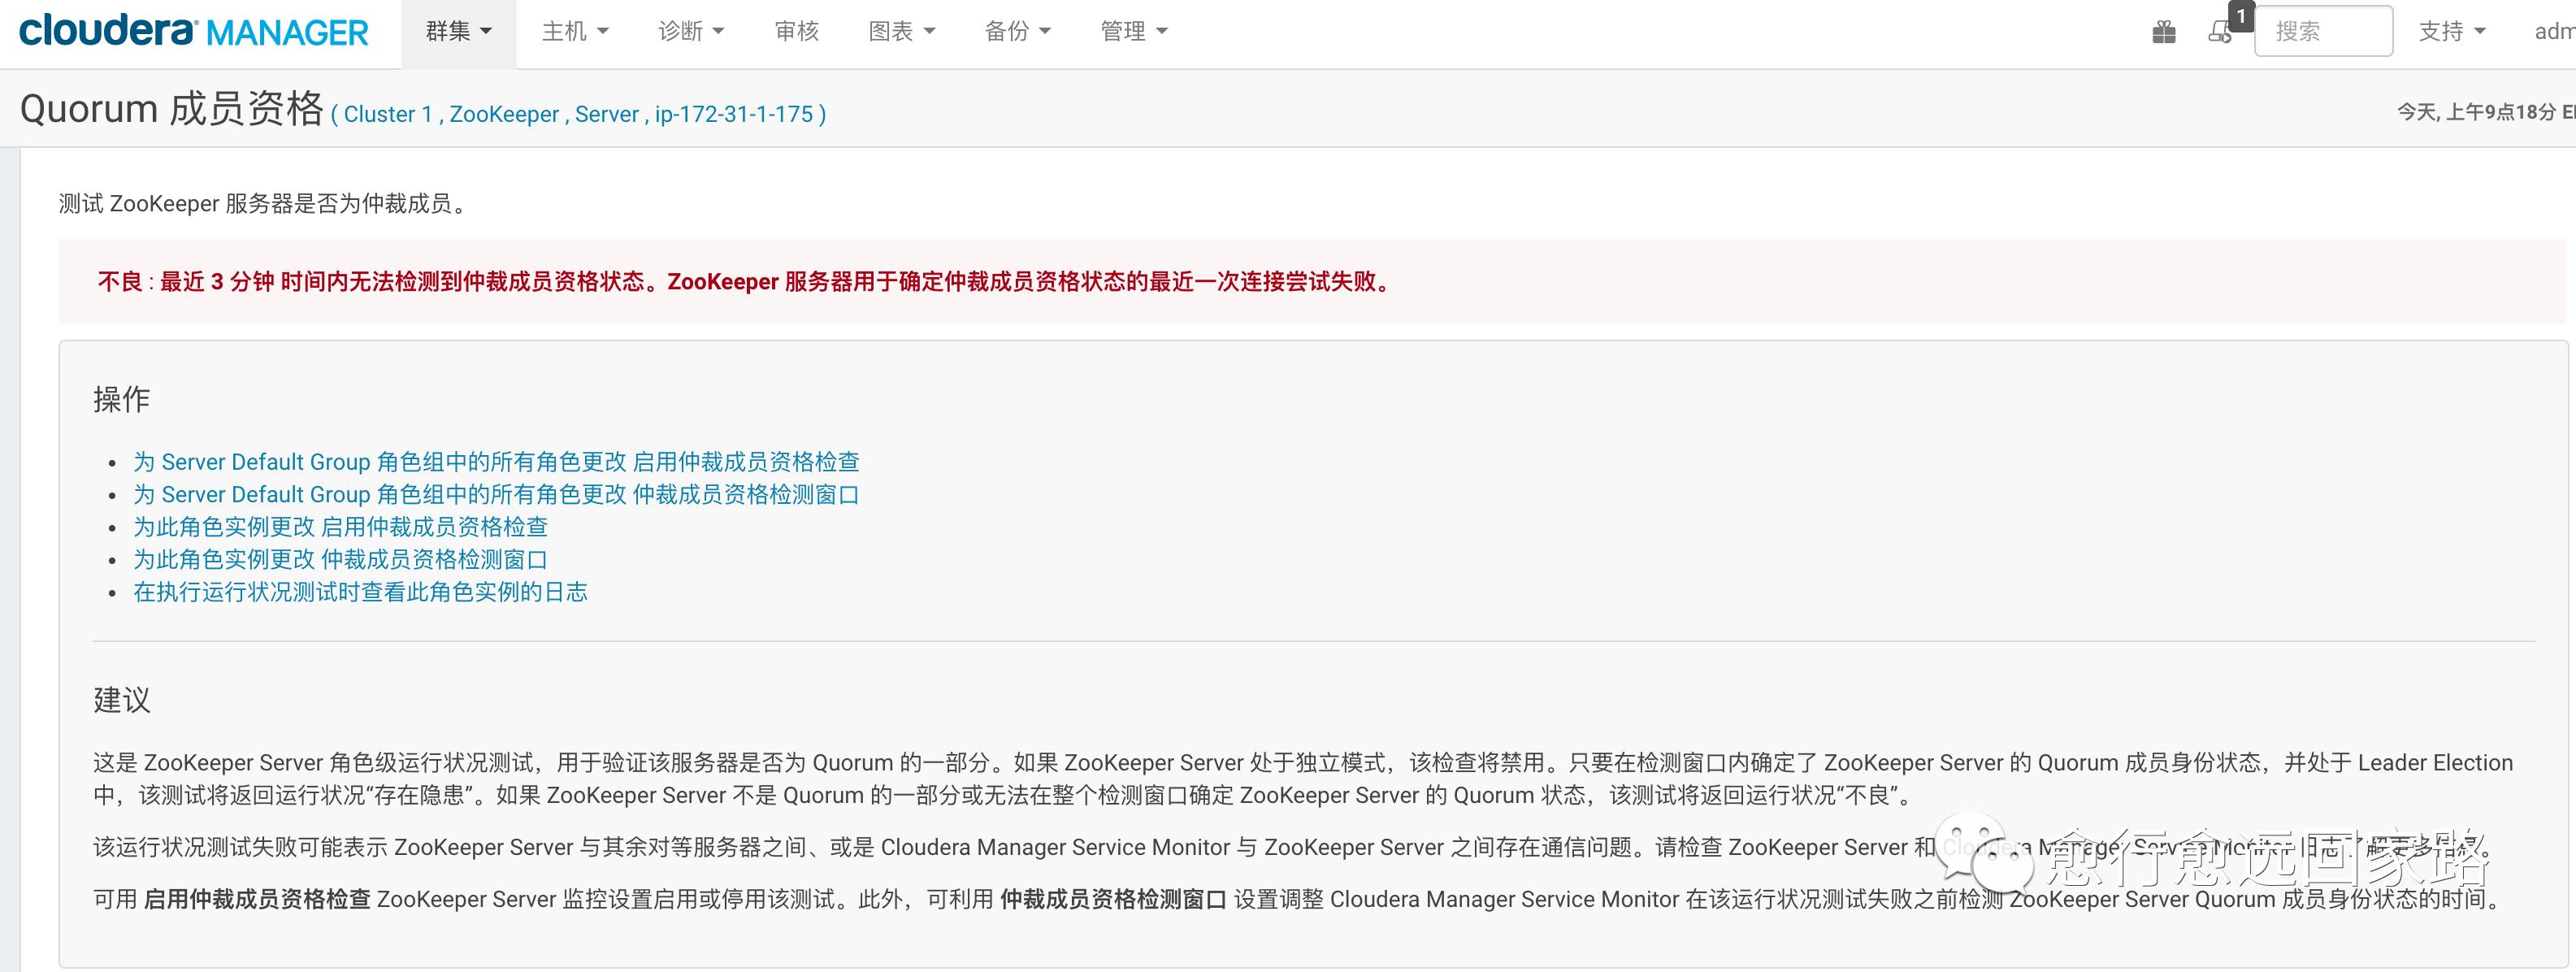Screen dimensions: 2576x972
Task: View role instance logs during health test
Action: point(360,592)
